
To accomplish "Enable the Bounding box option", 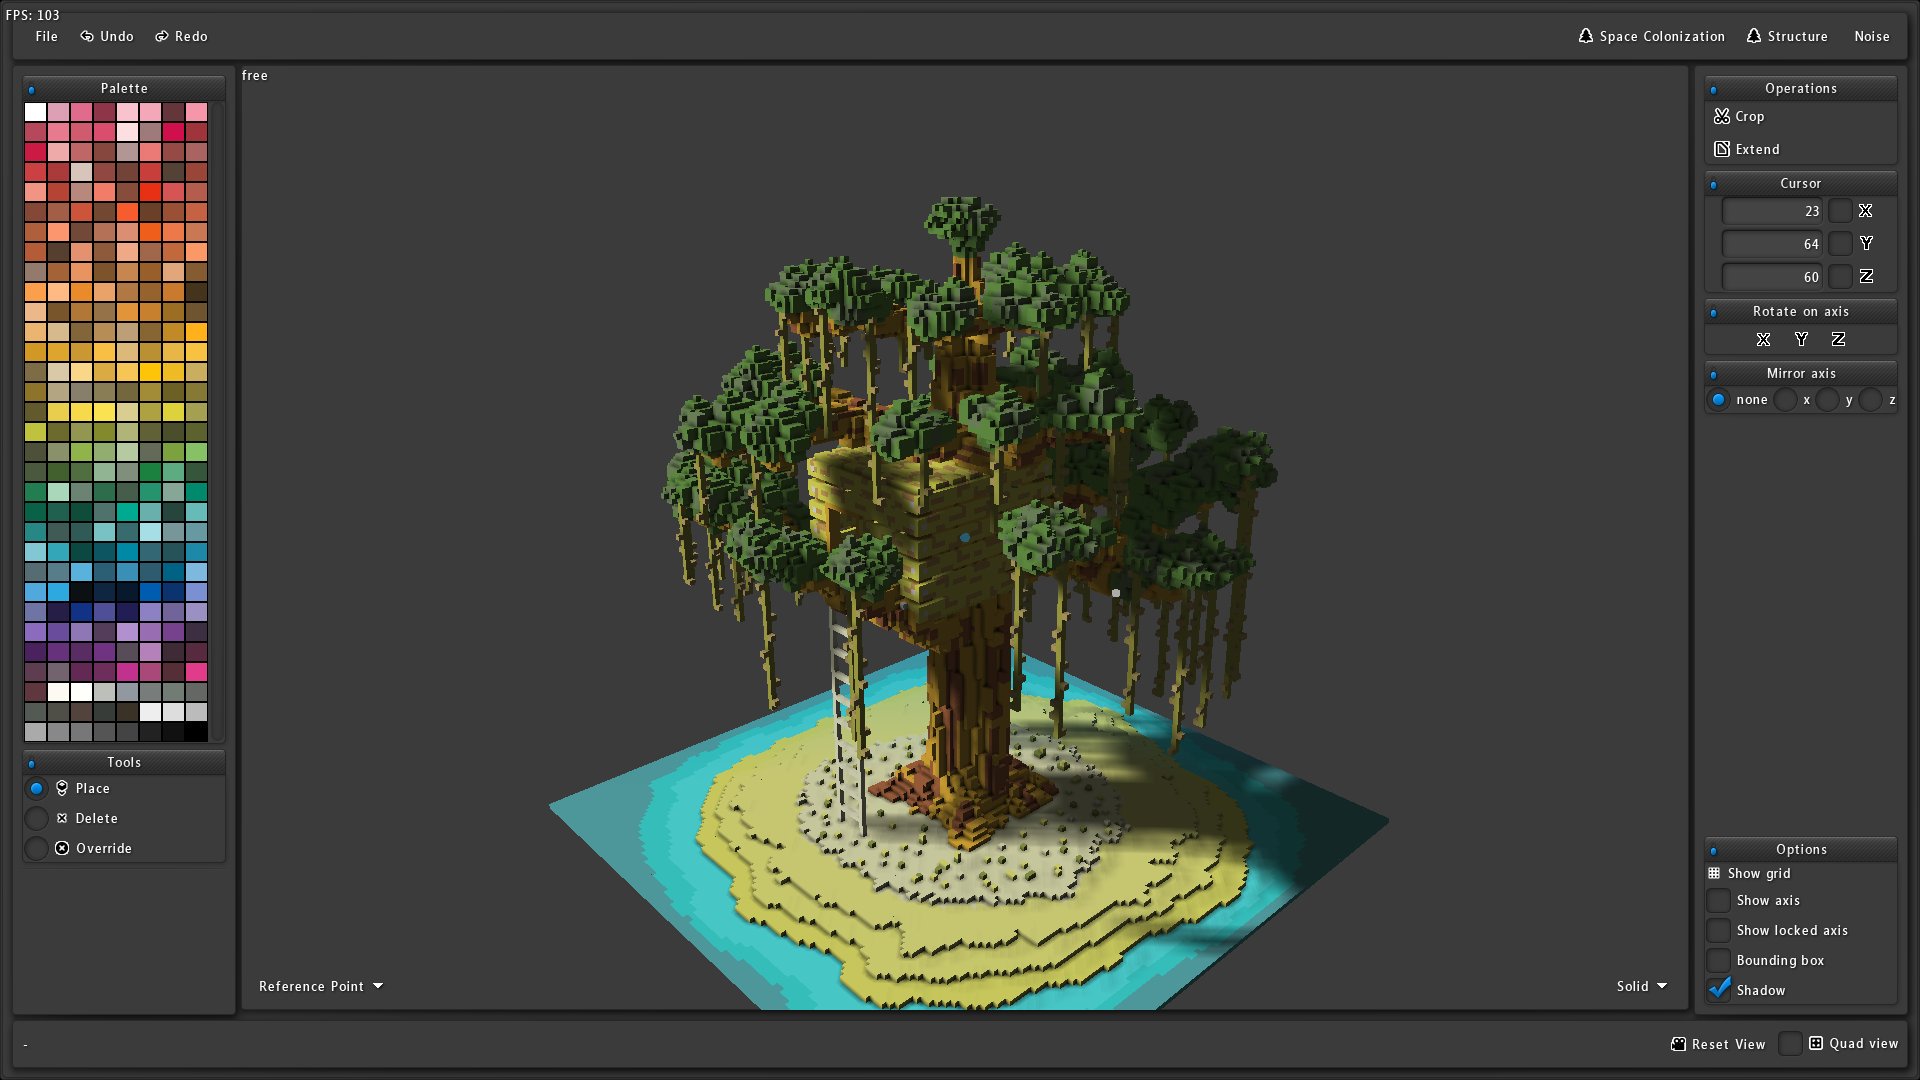I will click(1718, 960).
